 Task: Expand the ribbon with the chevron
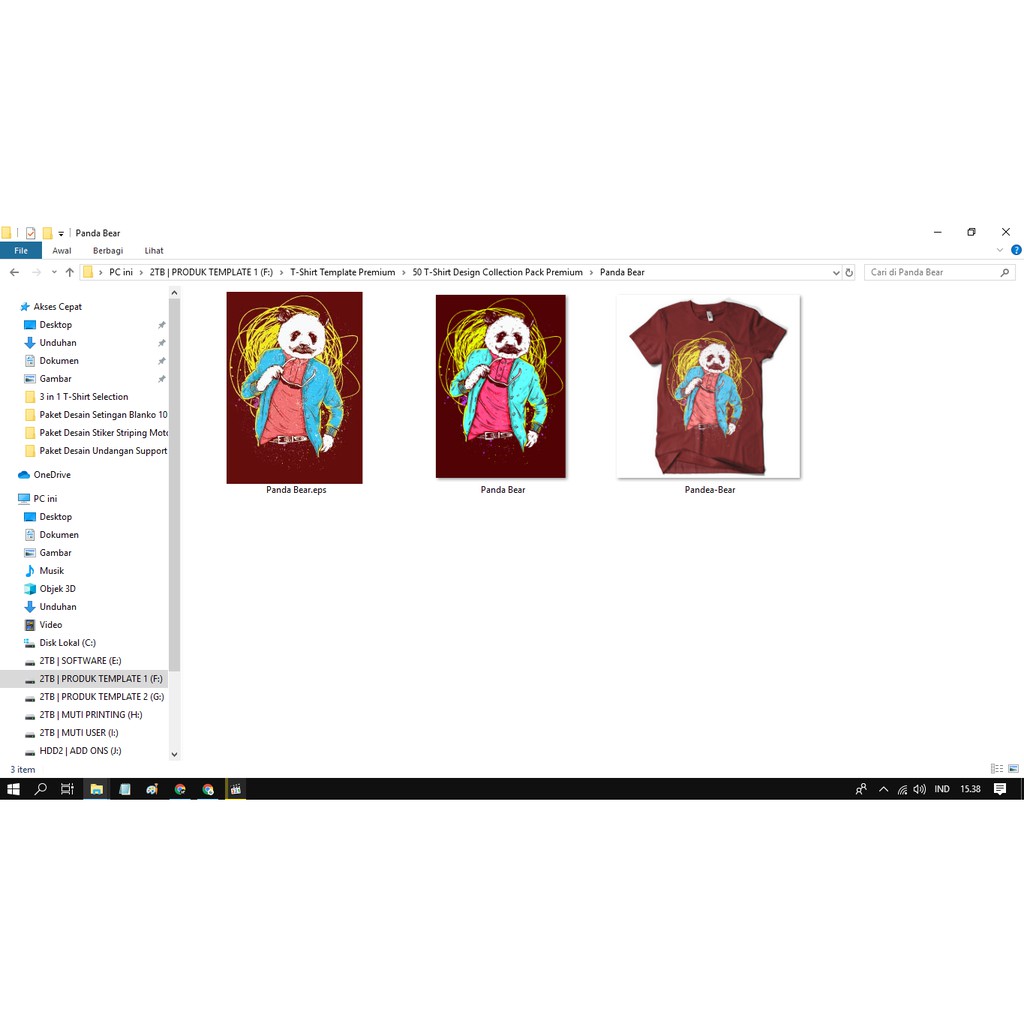coord(999,250)
